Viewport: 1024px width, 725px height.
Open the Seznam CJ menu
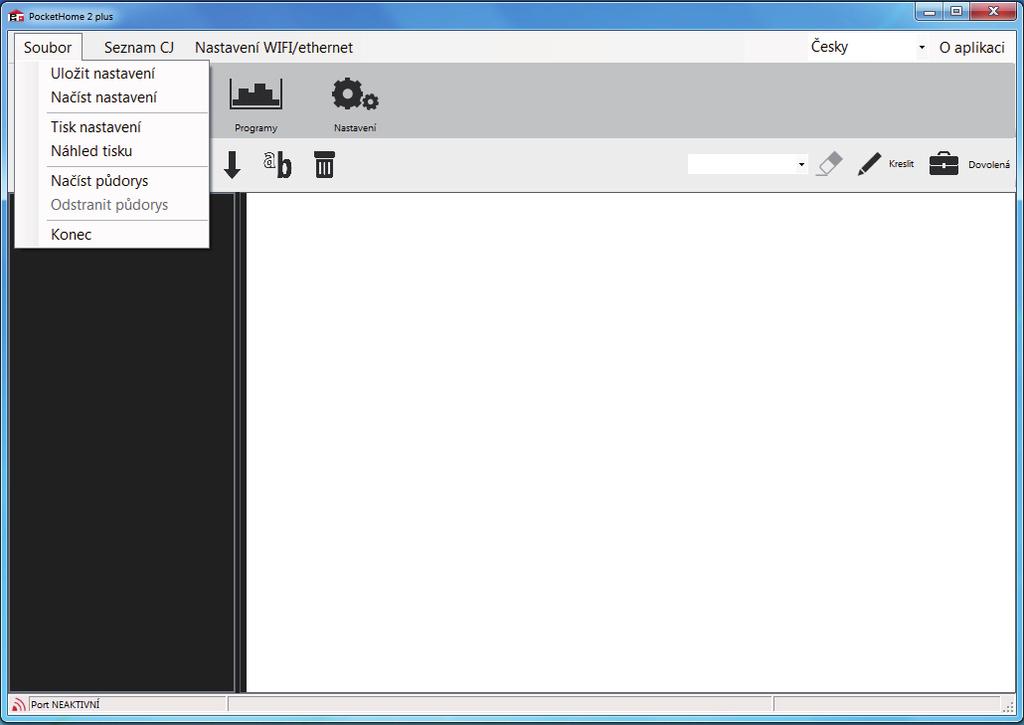pos(138,48)
